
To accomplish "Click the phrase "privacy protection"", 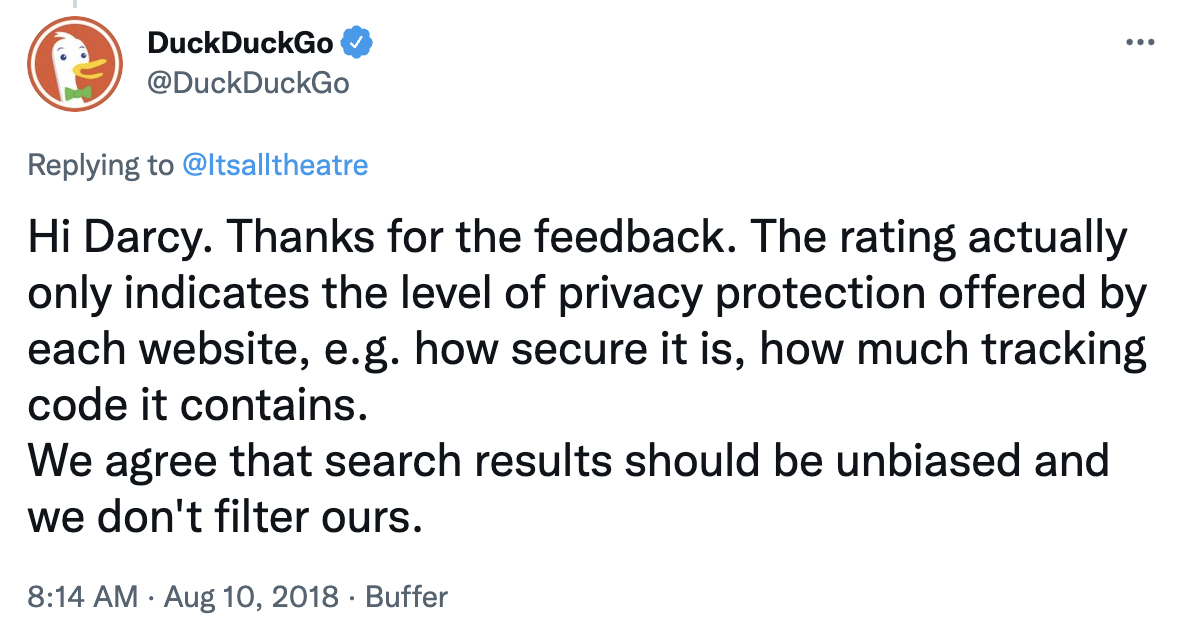I will tap(742, 293).
